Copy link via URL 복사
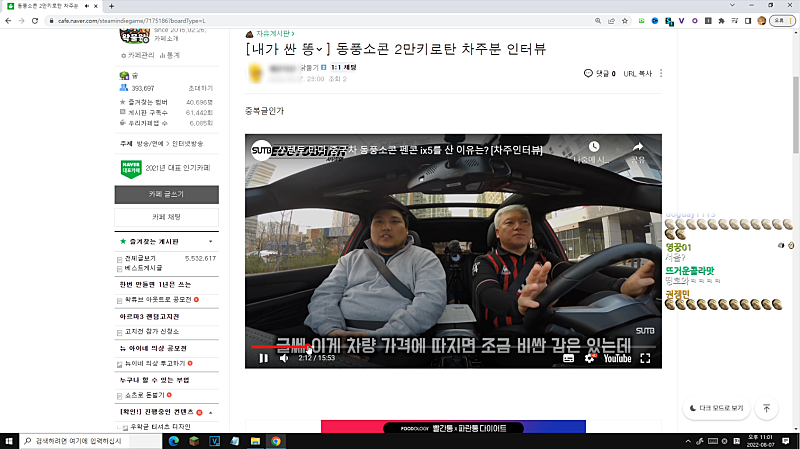Screen dimensions: 800x449 [637, 73]
